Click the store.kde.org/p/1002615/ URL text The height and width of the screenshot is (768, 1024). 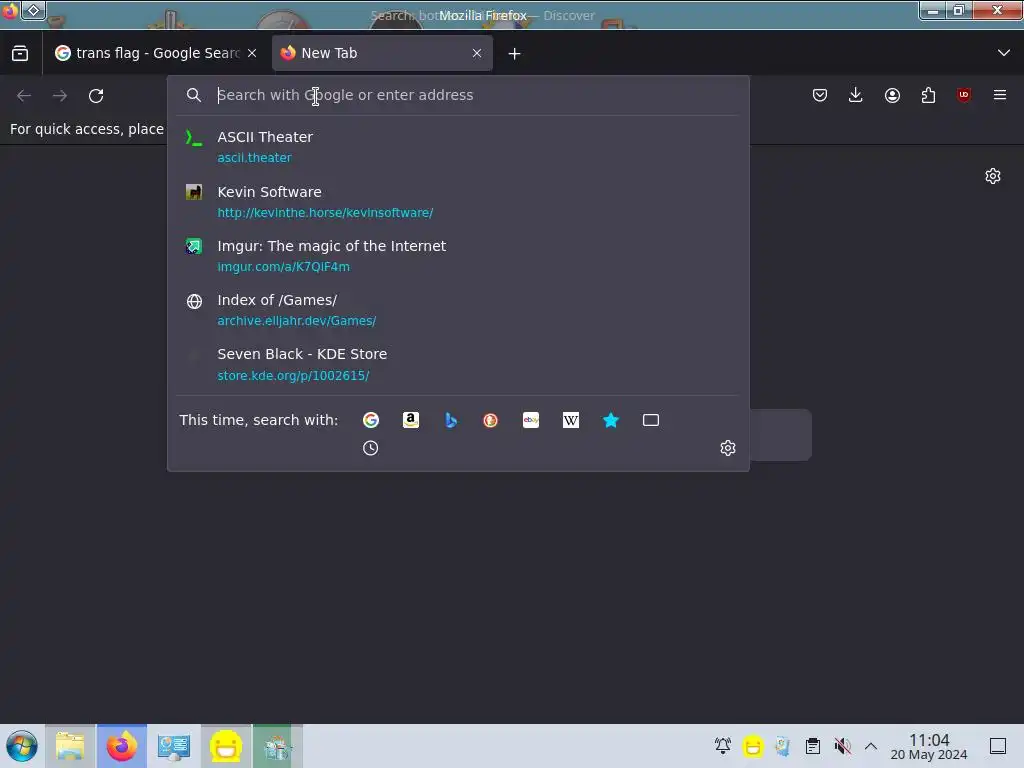tap(293, 376)
